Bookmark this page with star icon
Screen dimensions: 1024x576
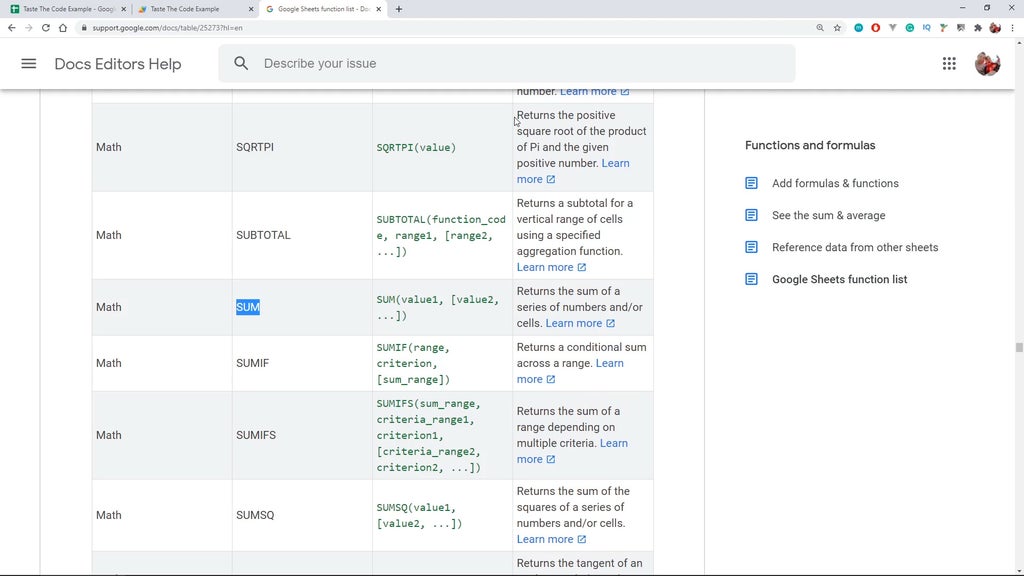[x=837, y=28]
